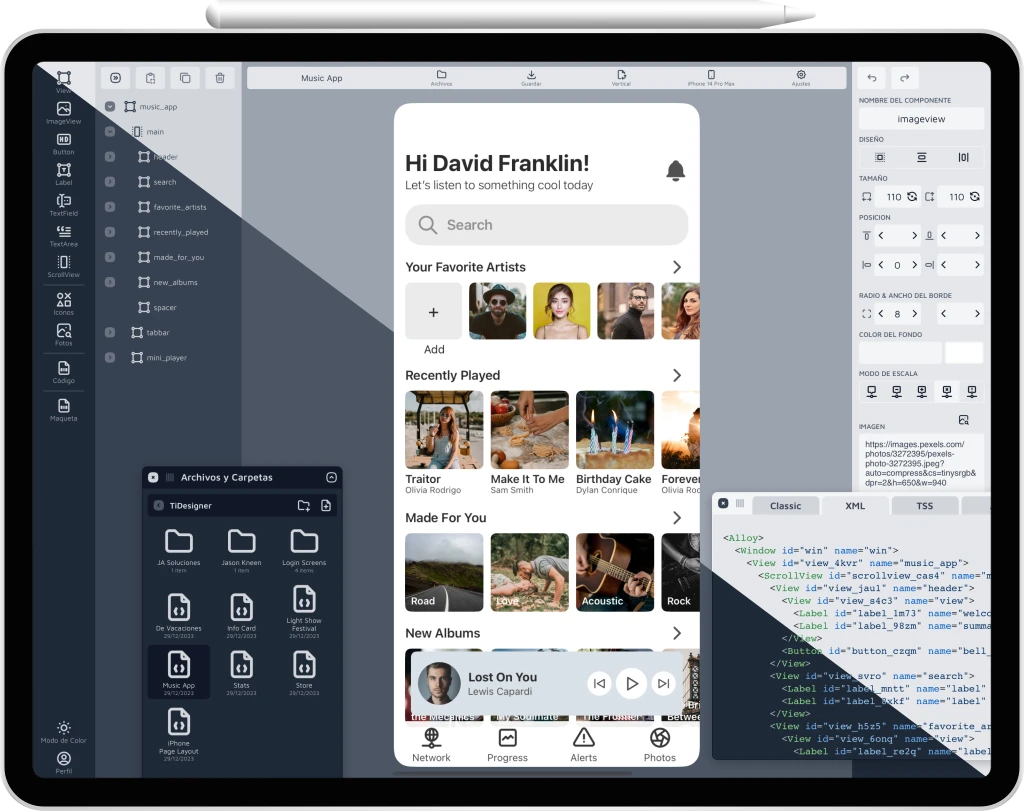
Task: Expand the favorite_artists tree item
Action: tap(110, 207)
